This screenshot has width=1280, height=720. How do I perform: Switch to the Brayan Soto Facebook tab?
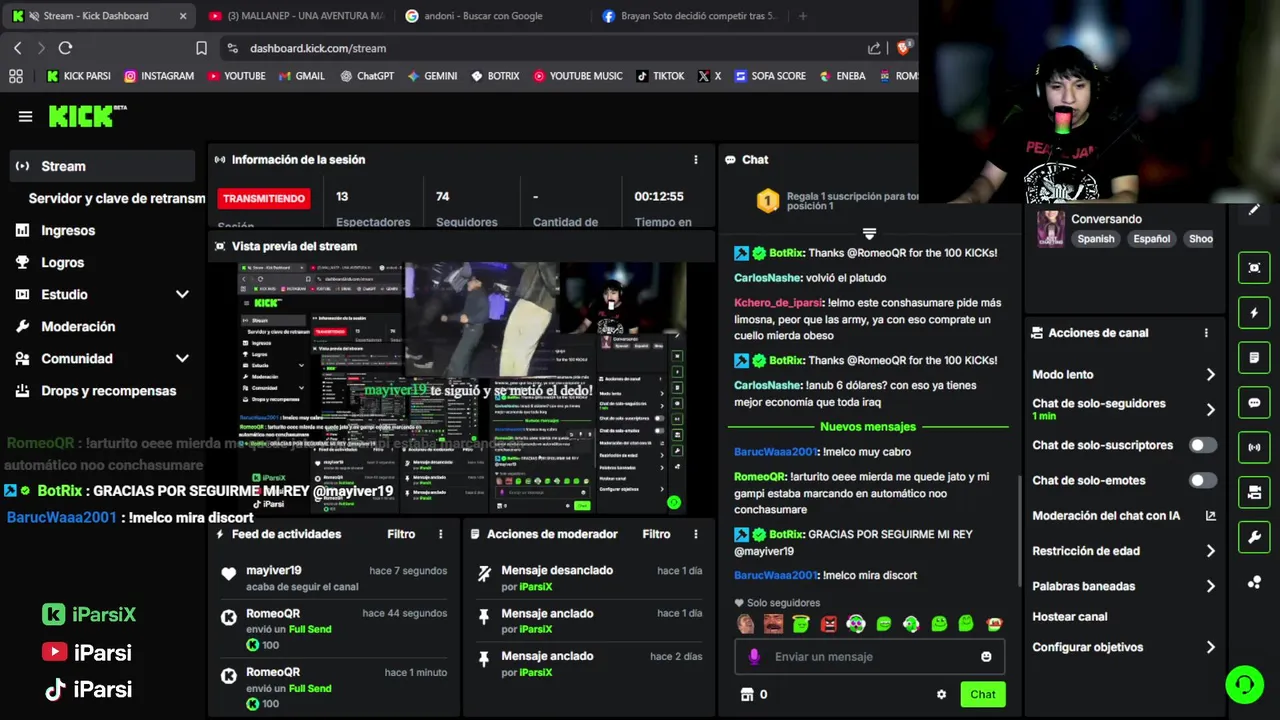(690, 16)
